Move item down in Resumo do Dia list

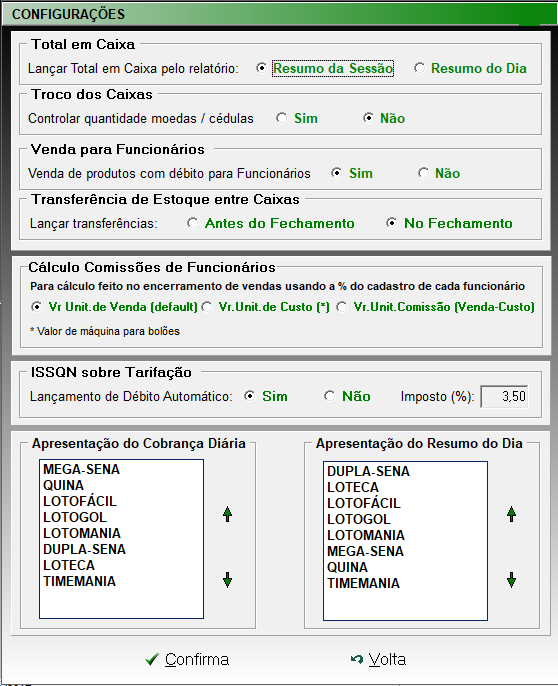pyautogui.click(x=511, y=580)
